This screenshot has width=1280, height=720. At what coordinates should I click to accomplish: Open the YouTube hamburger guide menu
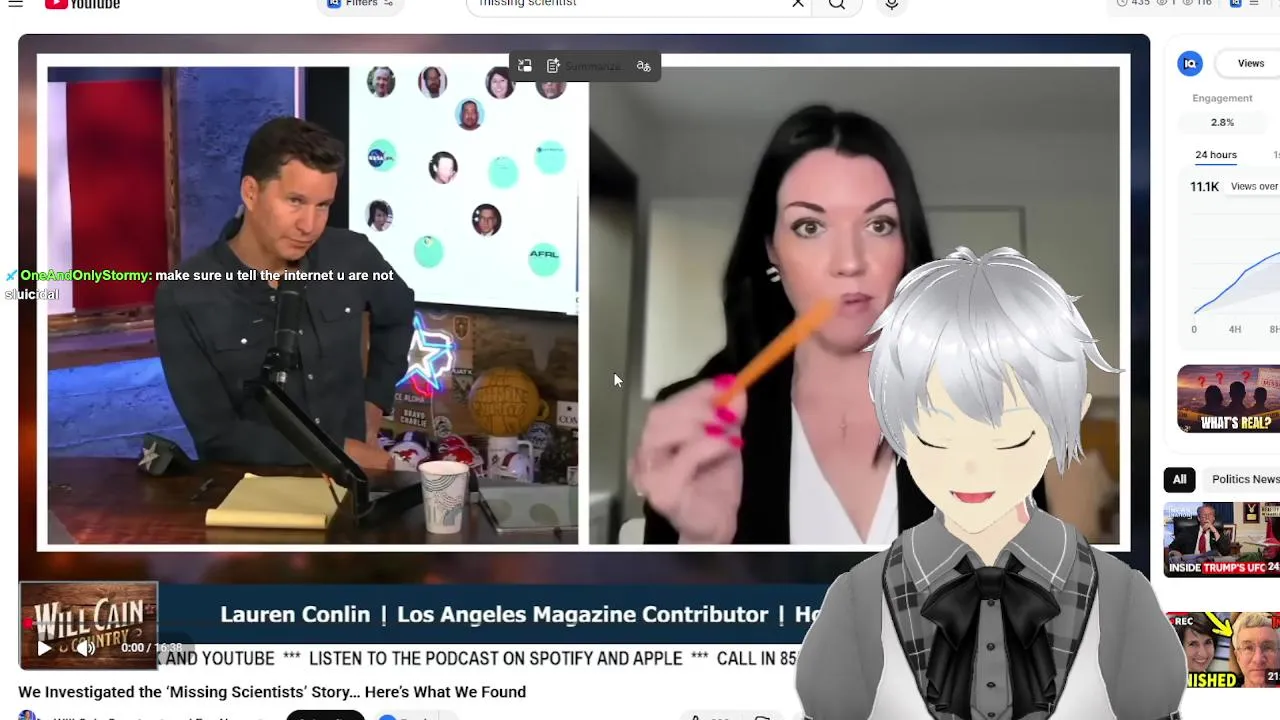tap(16, 4)
